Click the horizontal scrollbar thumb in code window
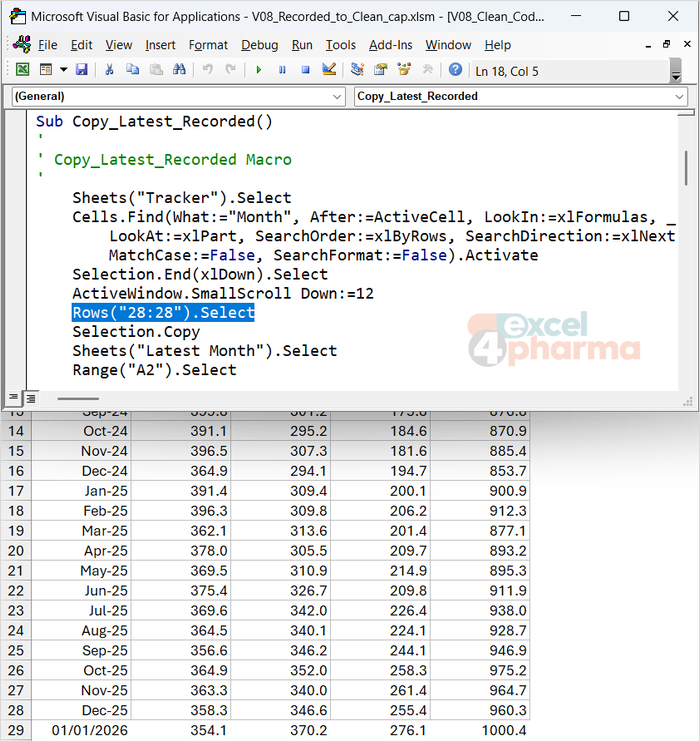This screenshot has width=700, height=742. pos(78,398)
